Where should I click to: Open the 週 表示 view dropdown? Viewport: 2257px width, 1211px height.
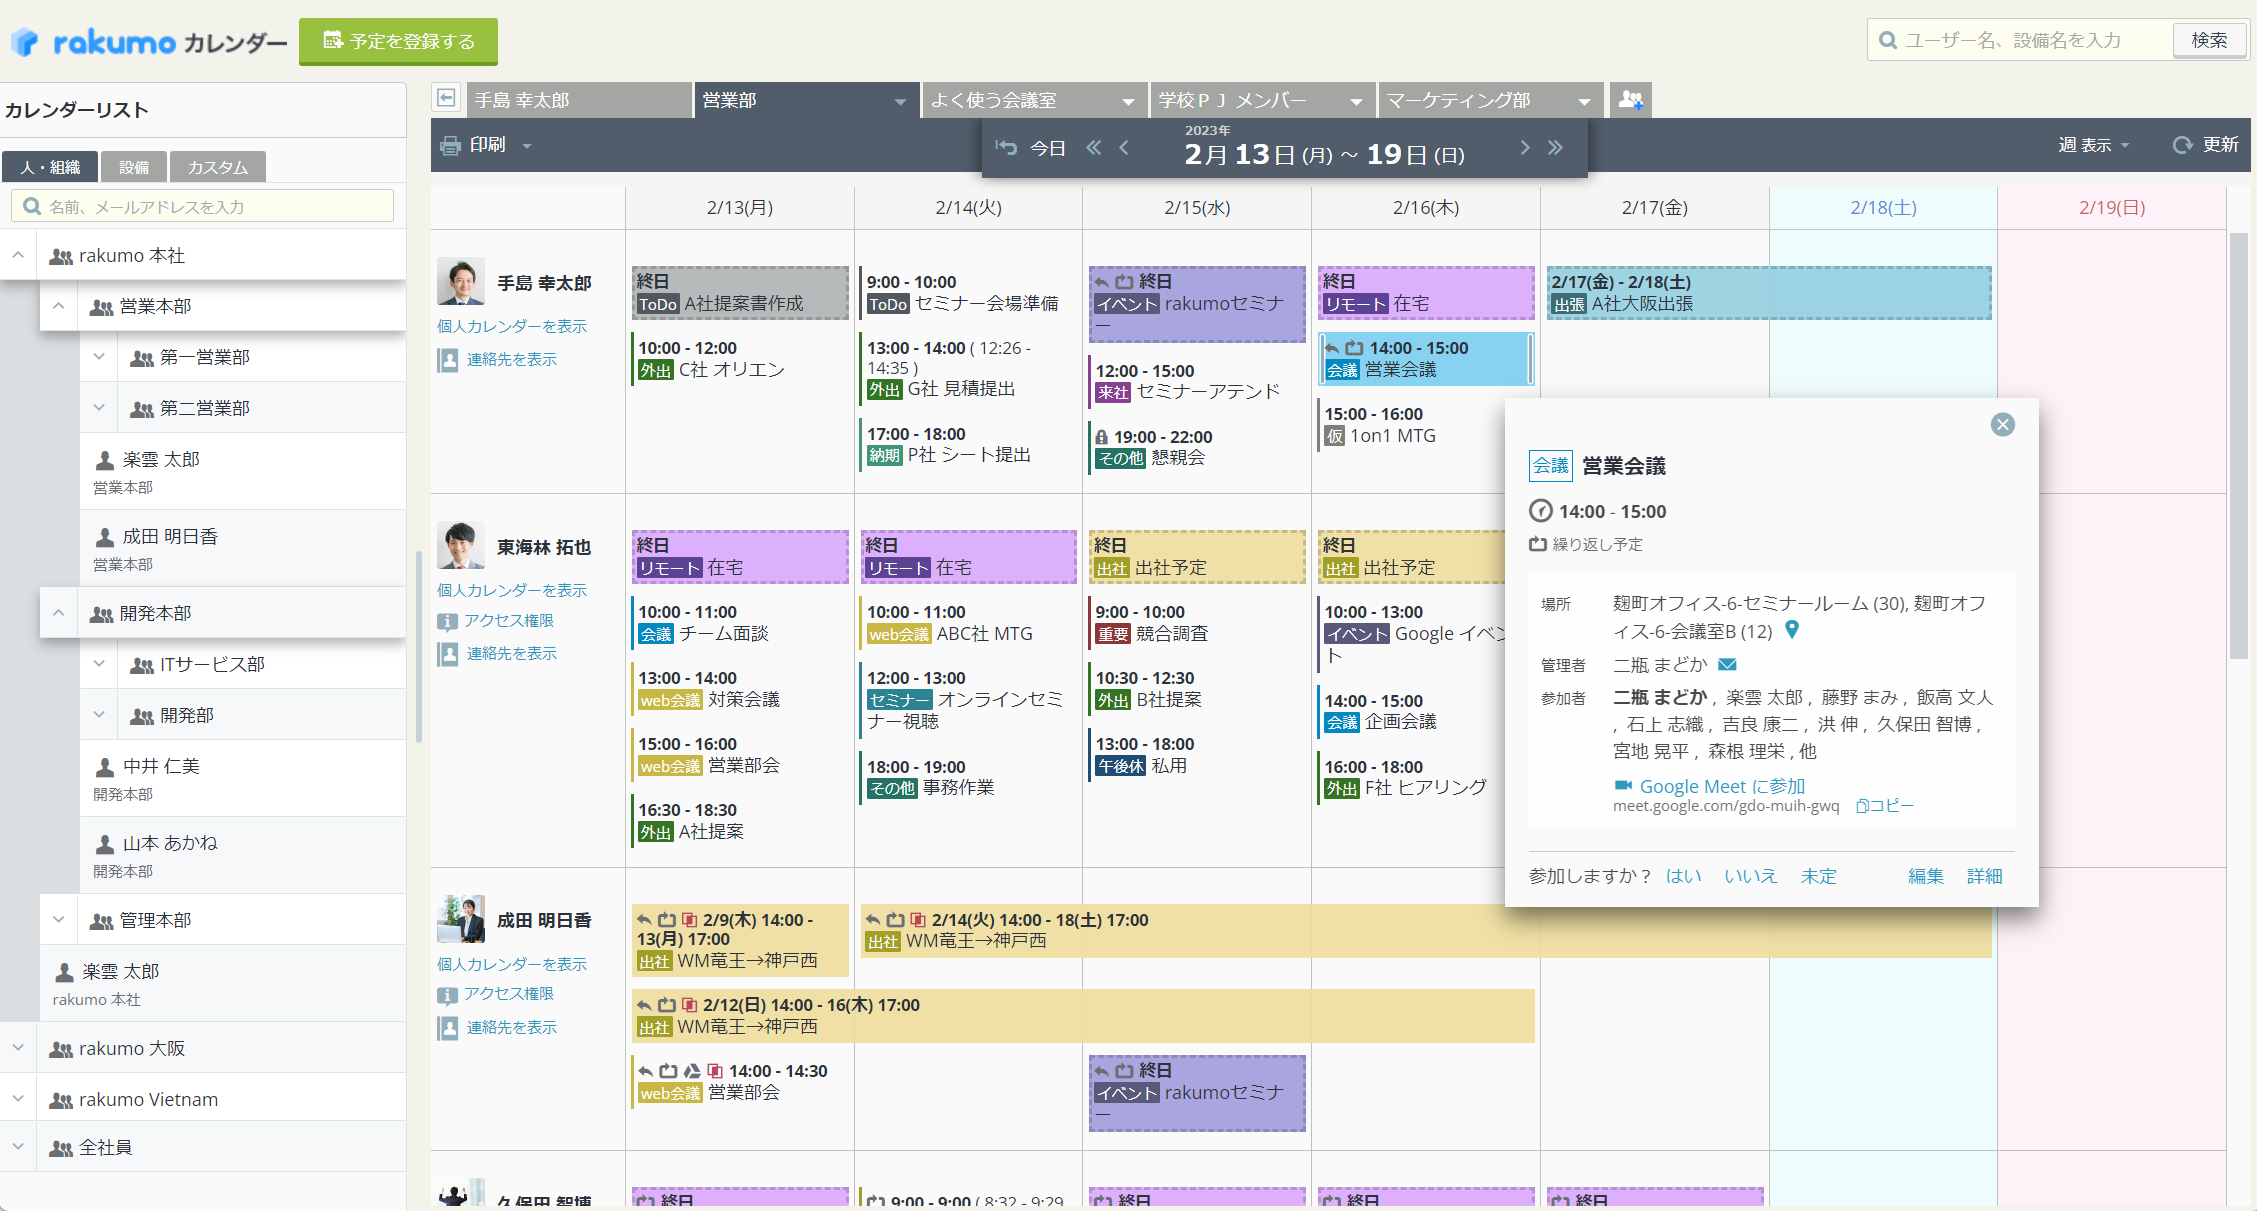(2093, 146)
